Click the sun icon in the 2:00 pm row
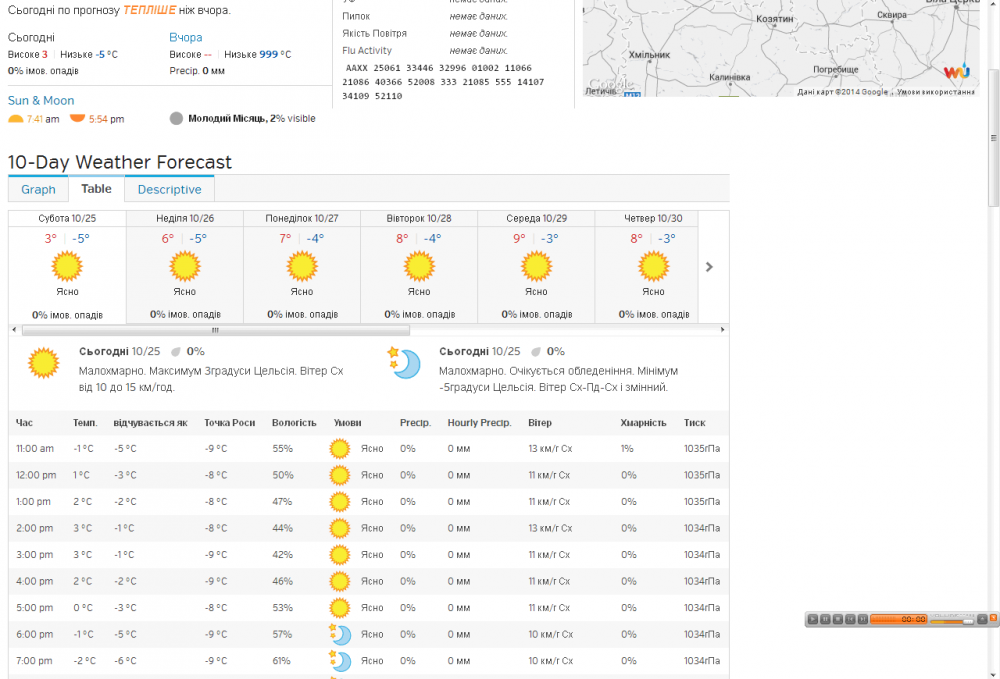Screen dimensions: 1000x679 point(339,529)
